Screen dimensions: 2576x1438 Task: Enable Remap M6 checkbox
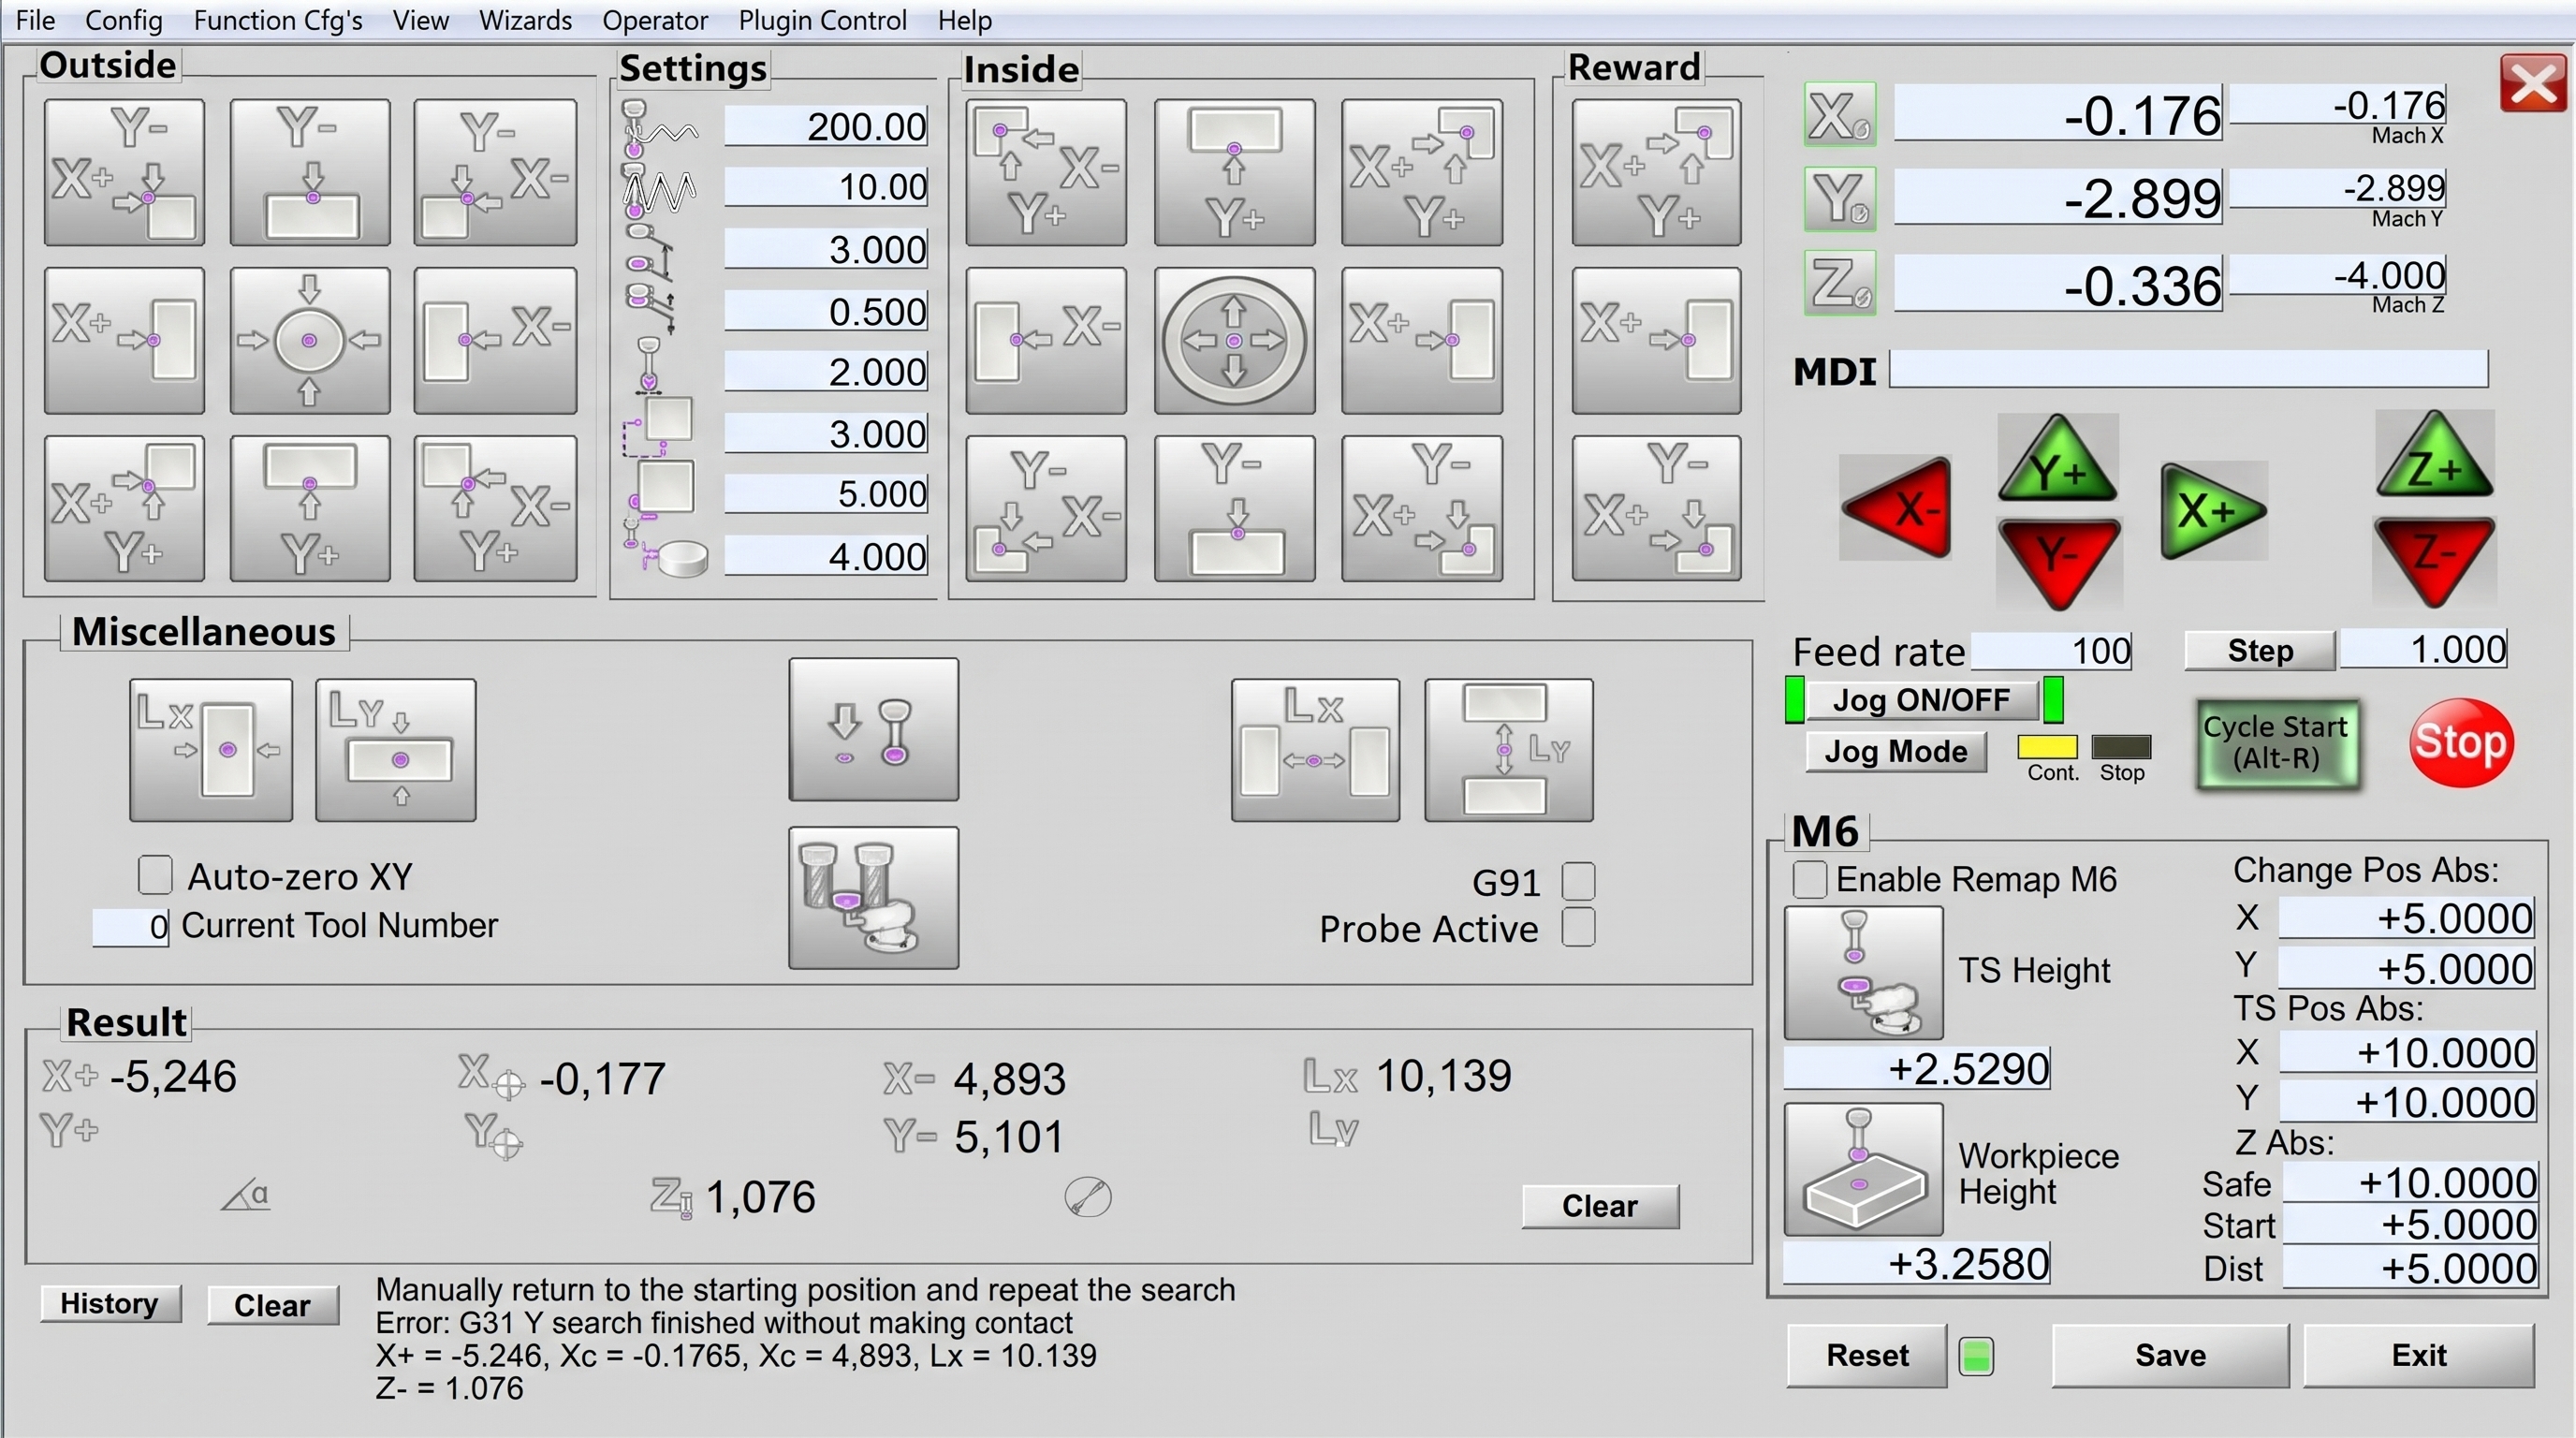tap(1810, 879)
